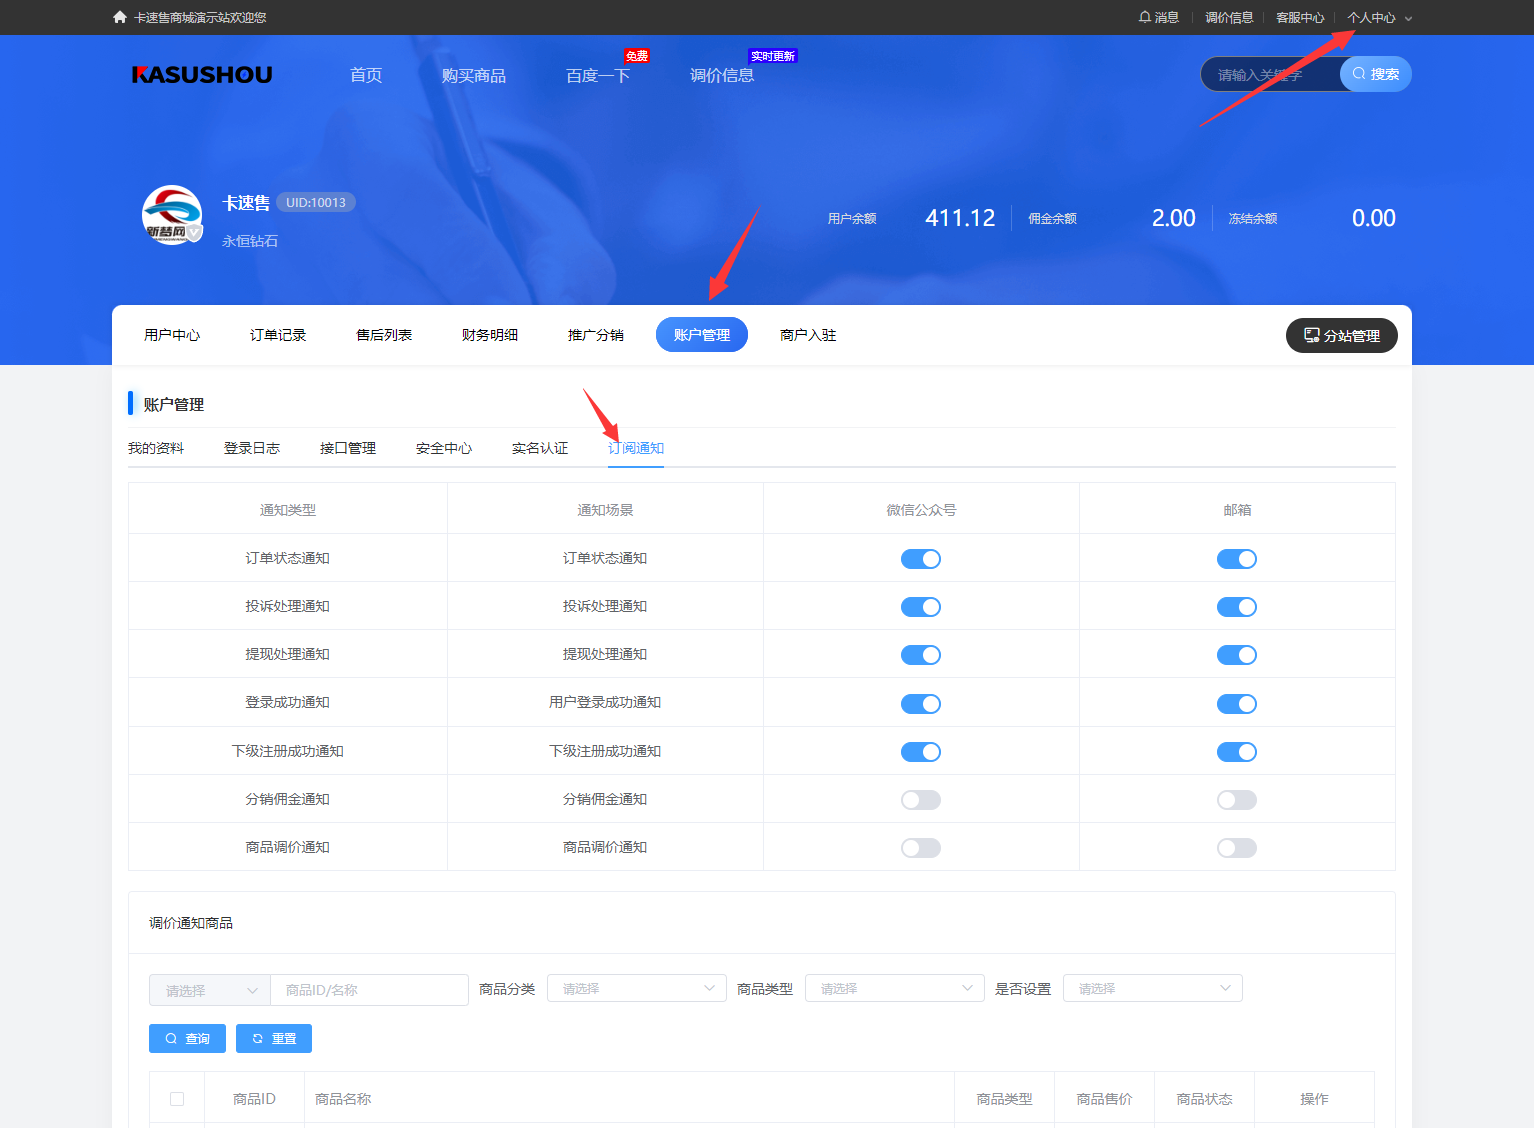Image resolution: width=1534 pixels, height=1128 pixels.
Task: Open 购买商品 nav item
Action: click(474, 75)
